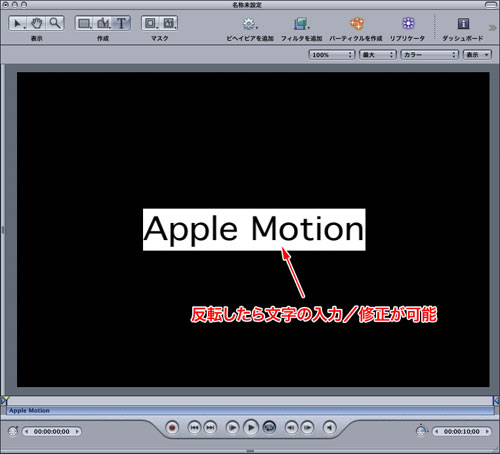Viewport: 500px width, 454px height.
Task: Select the Text (T) tool
Action: (x=121, y=23)
